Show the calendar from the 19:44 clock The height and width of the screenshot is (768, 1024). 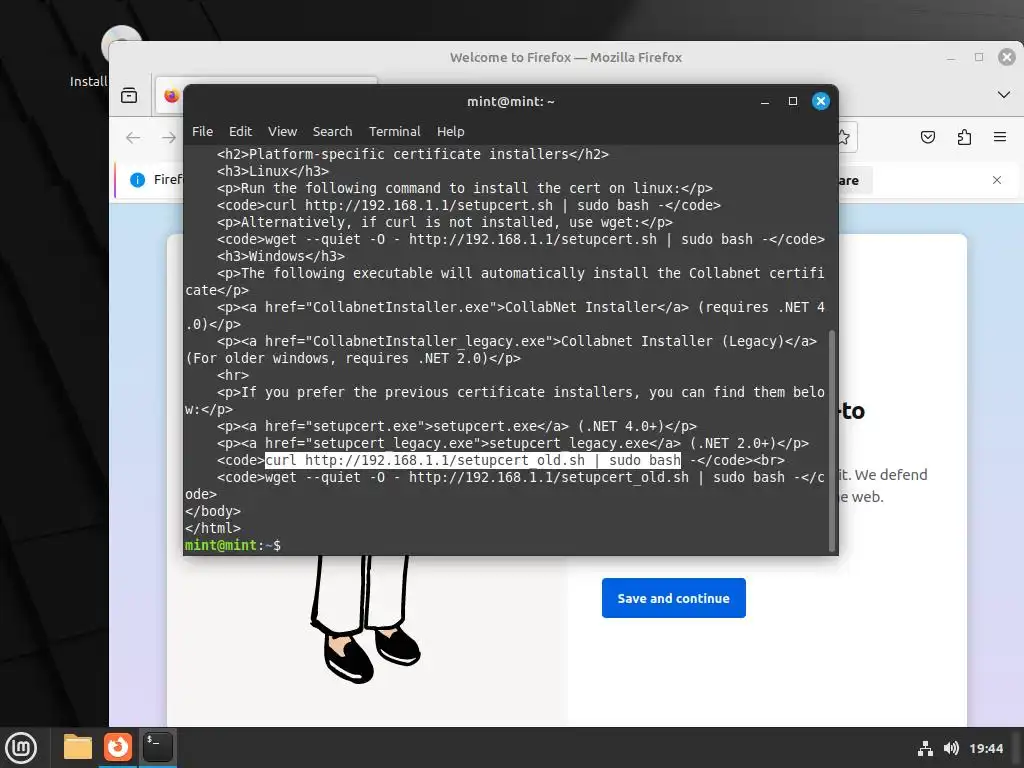(986, 748)
